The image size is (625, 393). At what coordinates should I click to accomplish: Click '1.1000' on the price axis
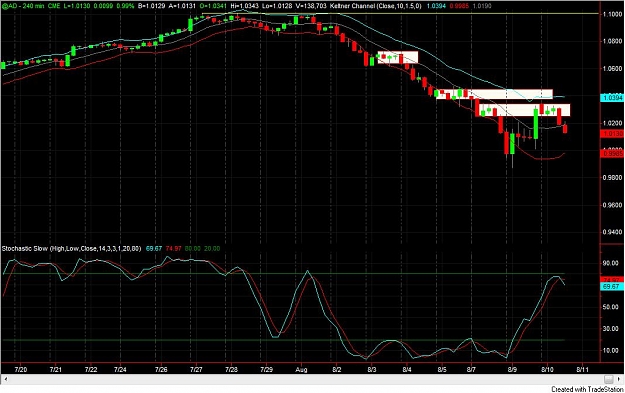[x=613, y=14]
